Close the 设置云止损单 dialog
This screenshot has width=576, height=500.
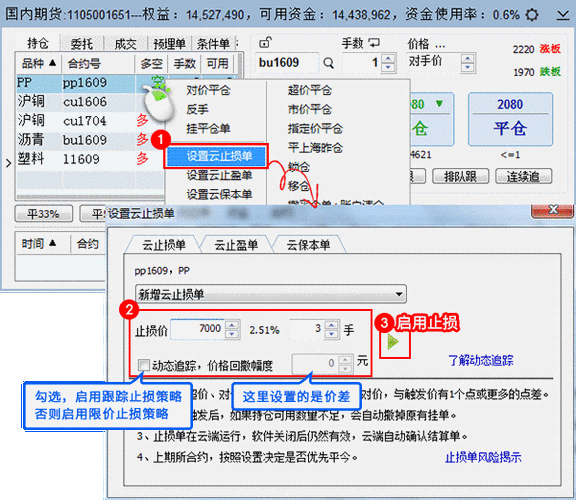click(552, 210)
